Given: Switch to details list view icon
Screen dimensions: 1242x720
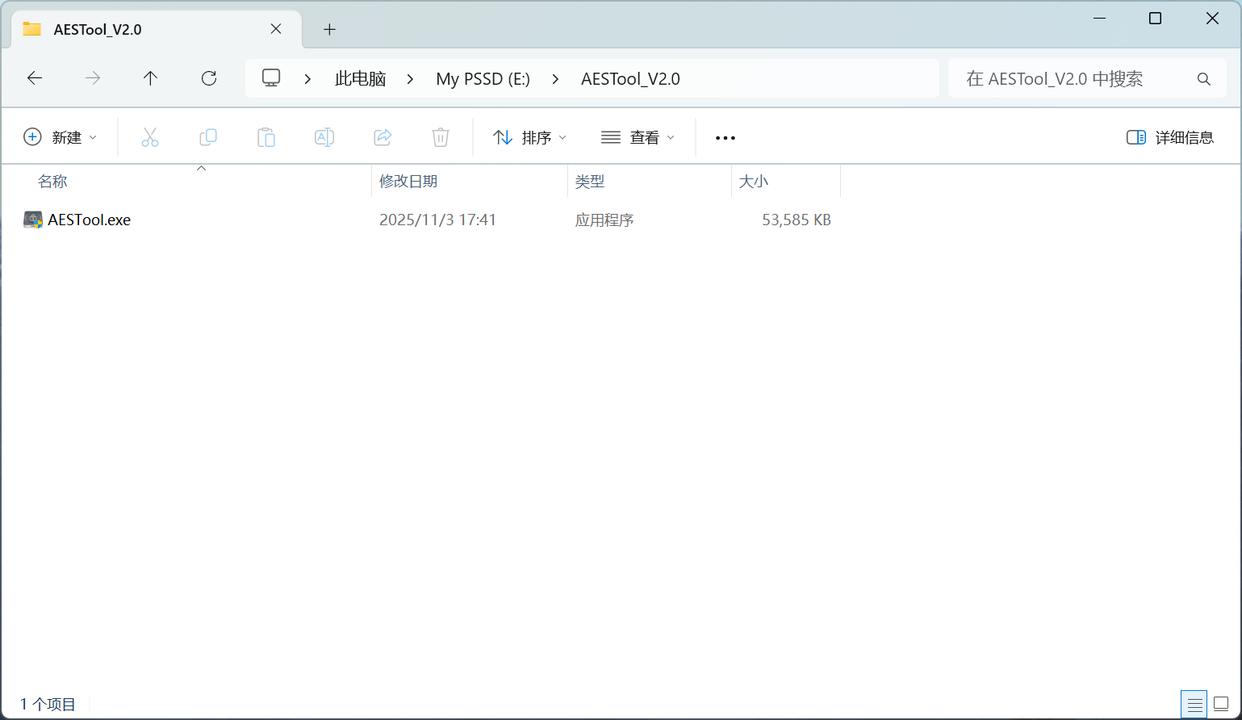Looking at the screenshot, I should tap(1194, 704).
